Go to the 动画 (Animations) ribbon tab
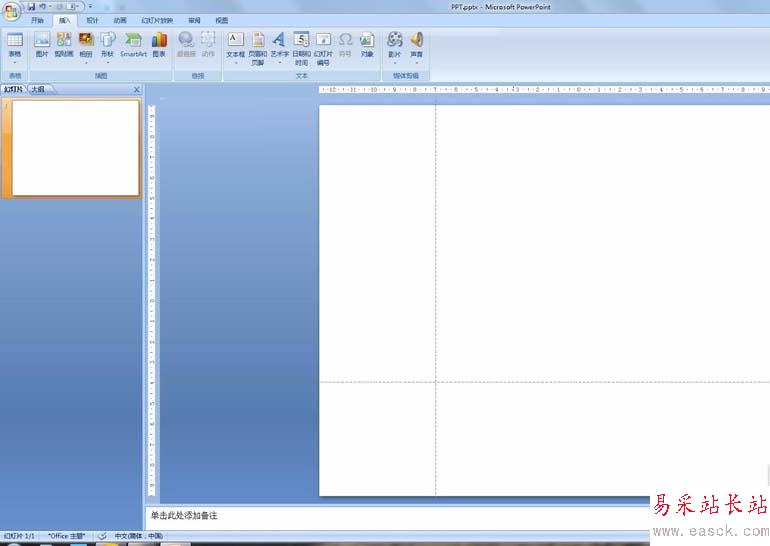770x546 pixels. [x=120, y=21]
